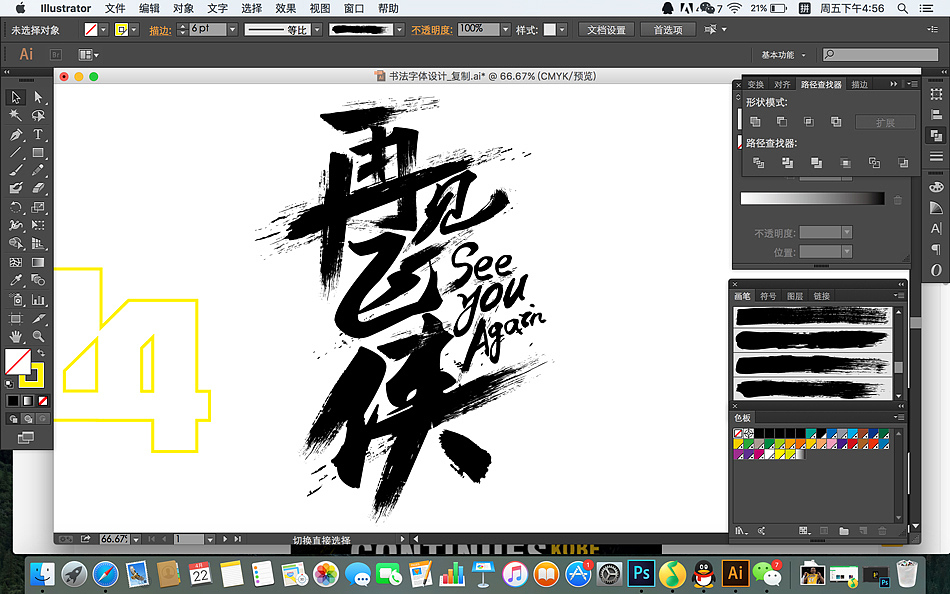Click the Exclude shape mode icon
Screen dimensions: 950x594
(x=836, y=122)
